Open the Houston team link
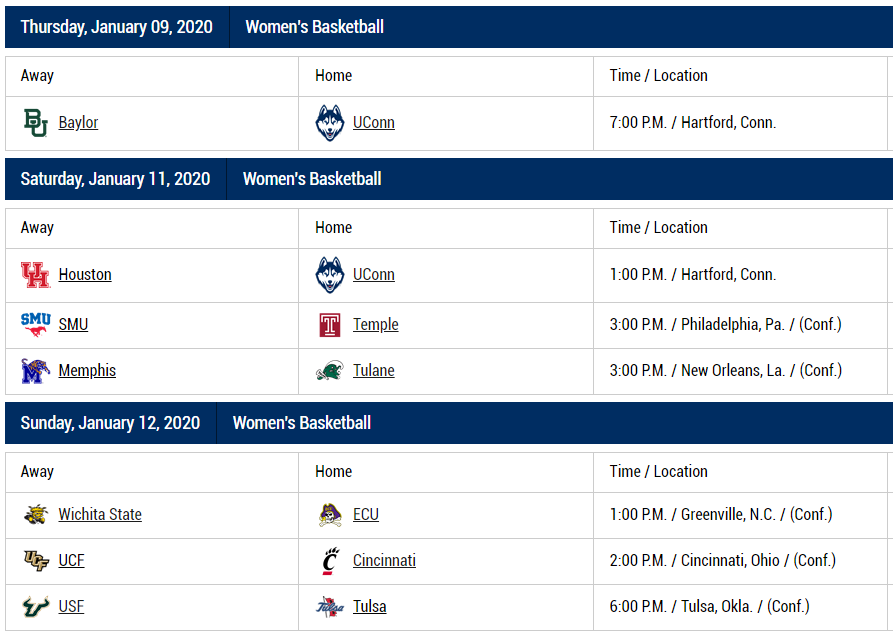Screen dimensions: 893x635 tap(85, 275)
